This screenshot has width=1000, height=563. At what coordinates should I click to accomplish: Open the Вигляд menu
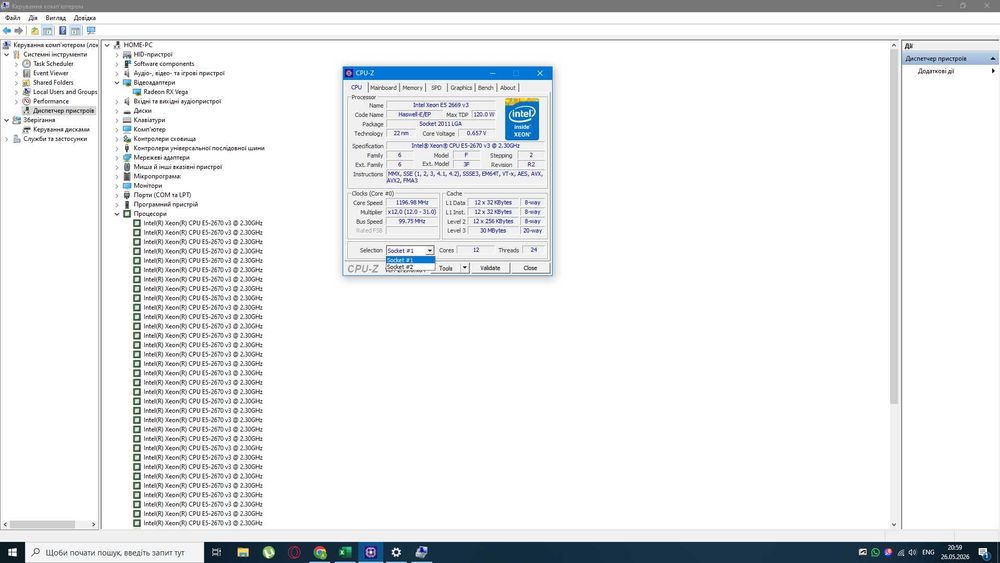[55, 18]
